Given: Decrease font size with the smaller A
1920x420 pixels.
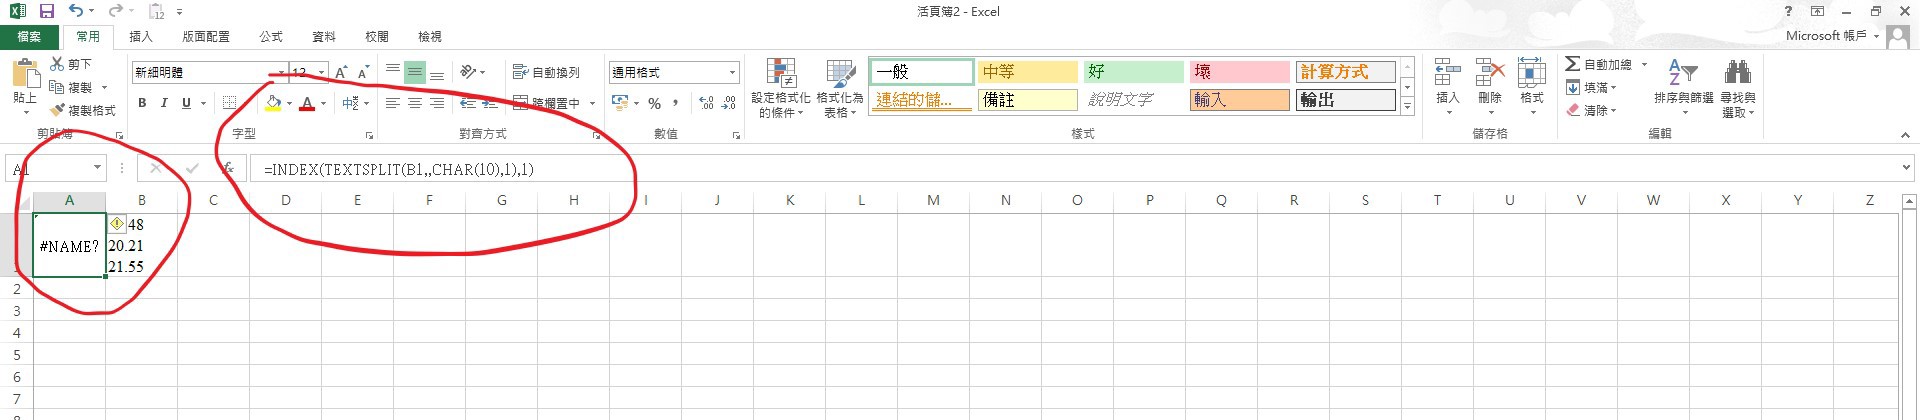Looking at the screenshot, I should click(x=363, y=72).
